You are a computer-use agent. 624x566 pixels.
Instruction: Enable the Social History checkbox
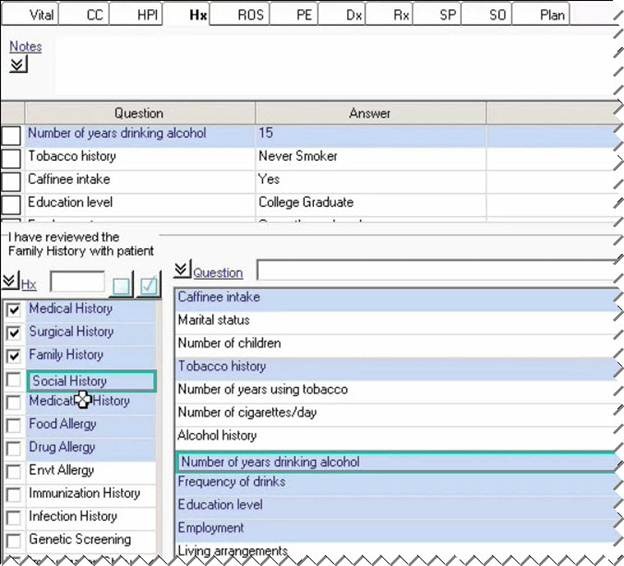click(x=13, y=380)
